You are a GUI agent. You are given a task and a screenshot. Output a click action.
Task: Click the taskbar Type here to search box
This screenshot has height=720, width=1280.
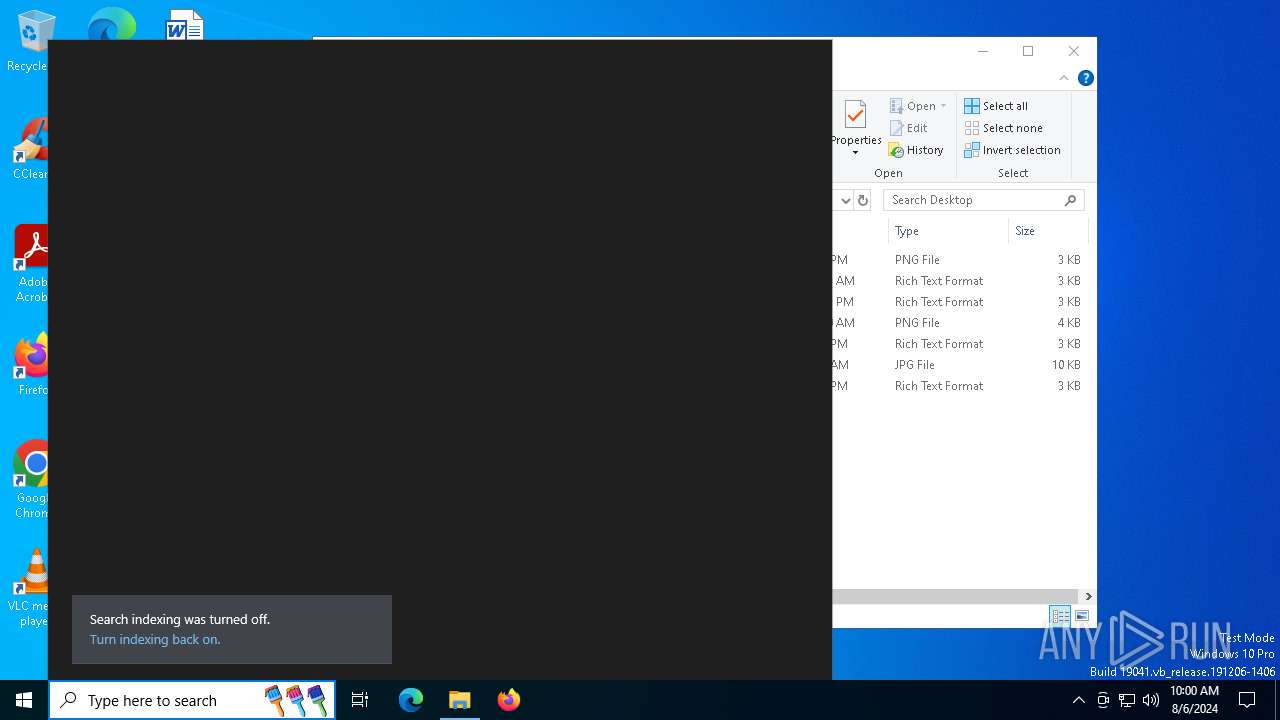click(192, 700)
